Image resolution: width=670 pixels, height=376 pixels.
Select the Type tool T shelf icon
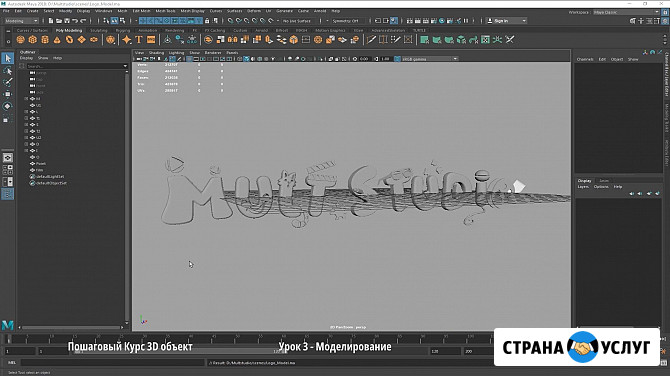(139, 40)
